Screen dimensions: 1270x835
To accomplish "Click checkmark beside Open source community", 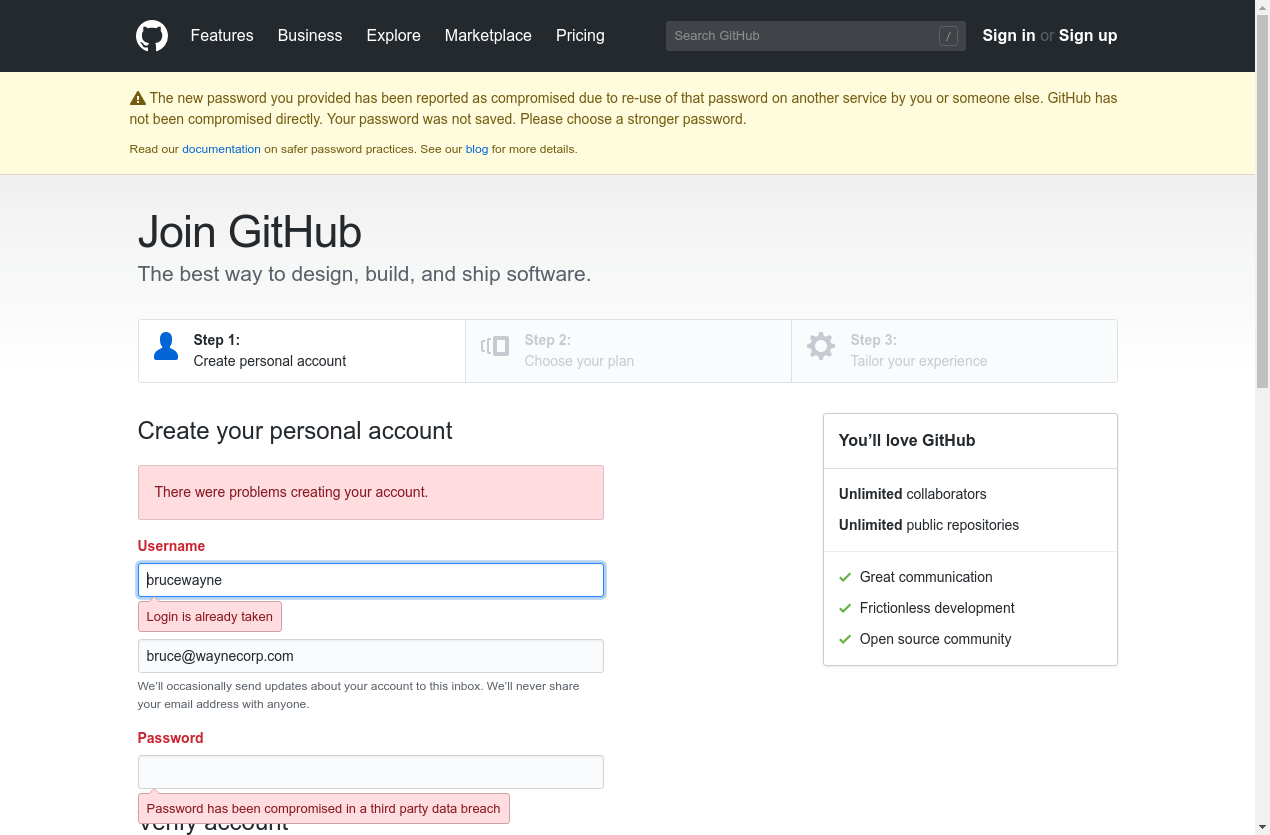I will [x=845, y=639].
